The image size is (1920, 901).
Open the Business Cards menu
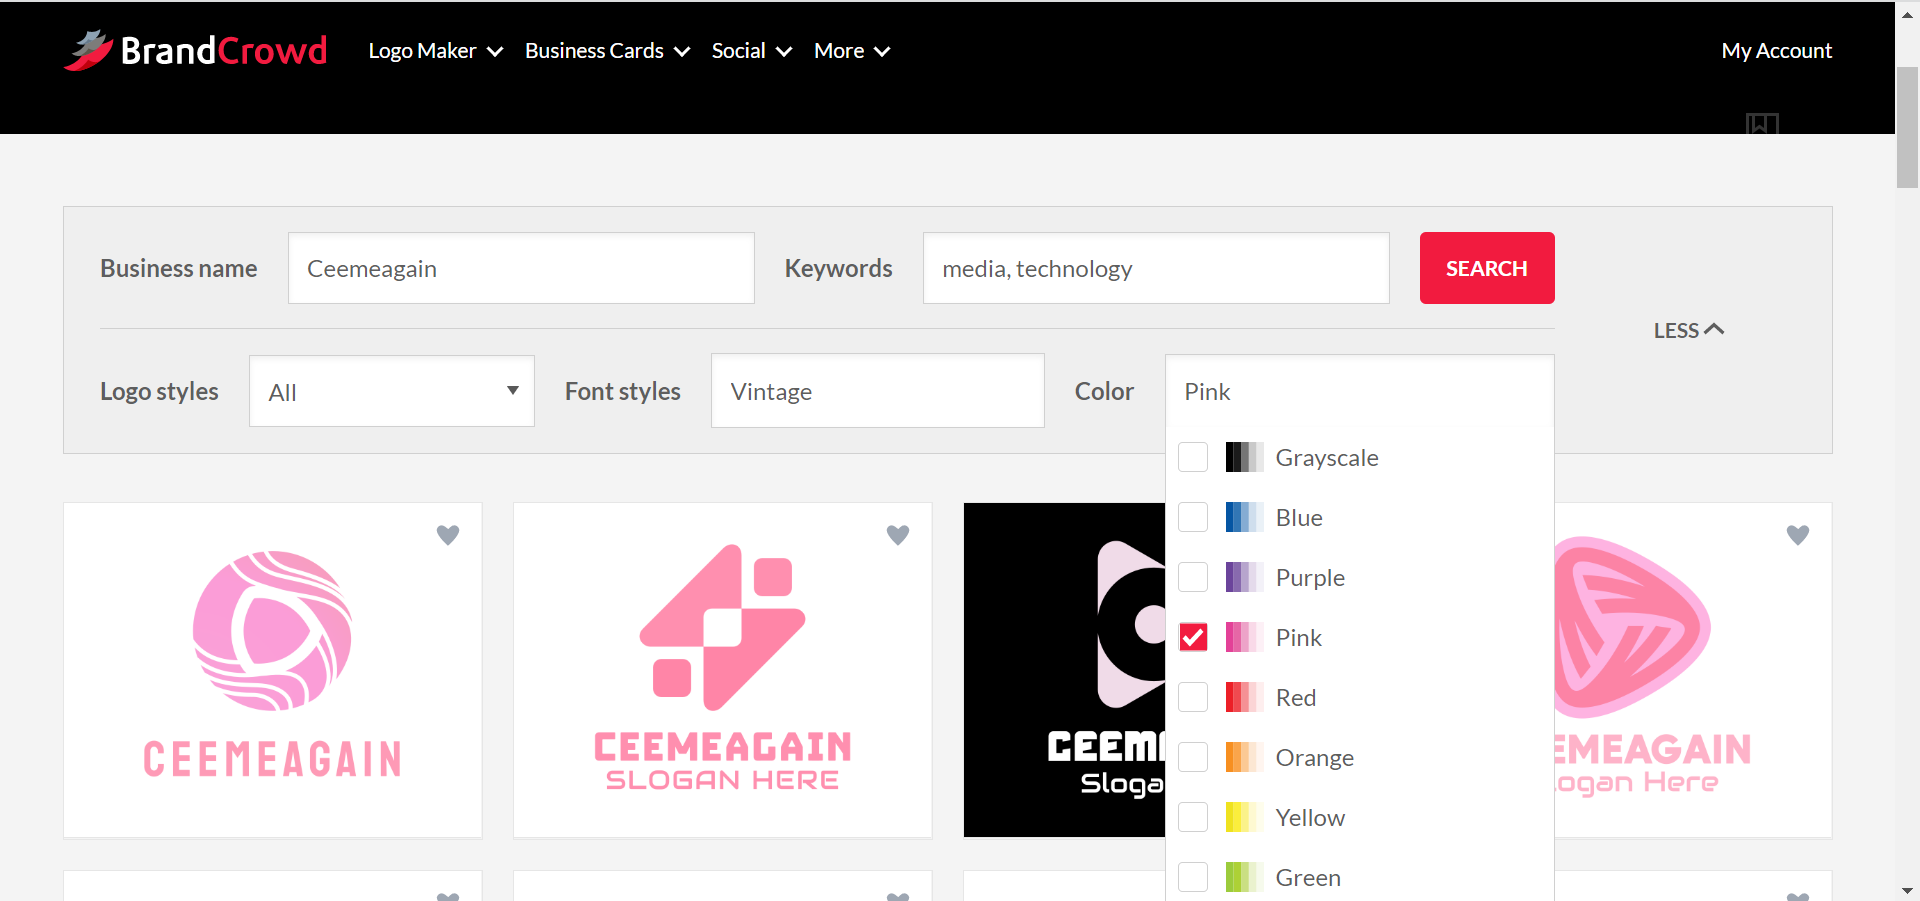[x=607, y=51]
